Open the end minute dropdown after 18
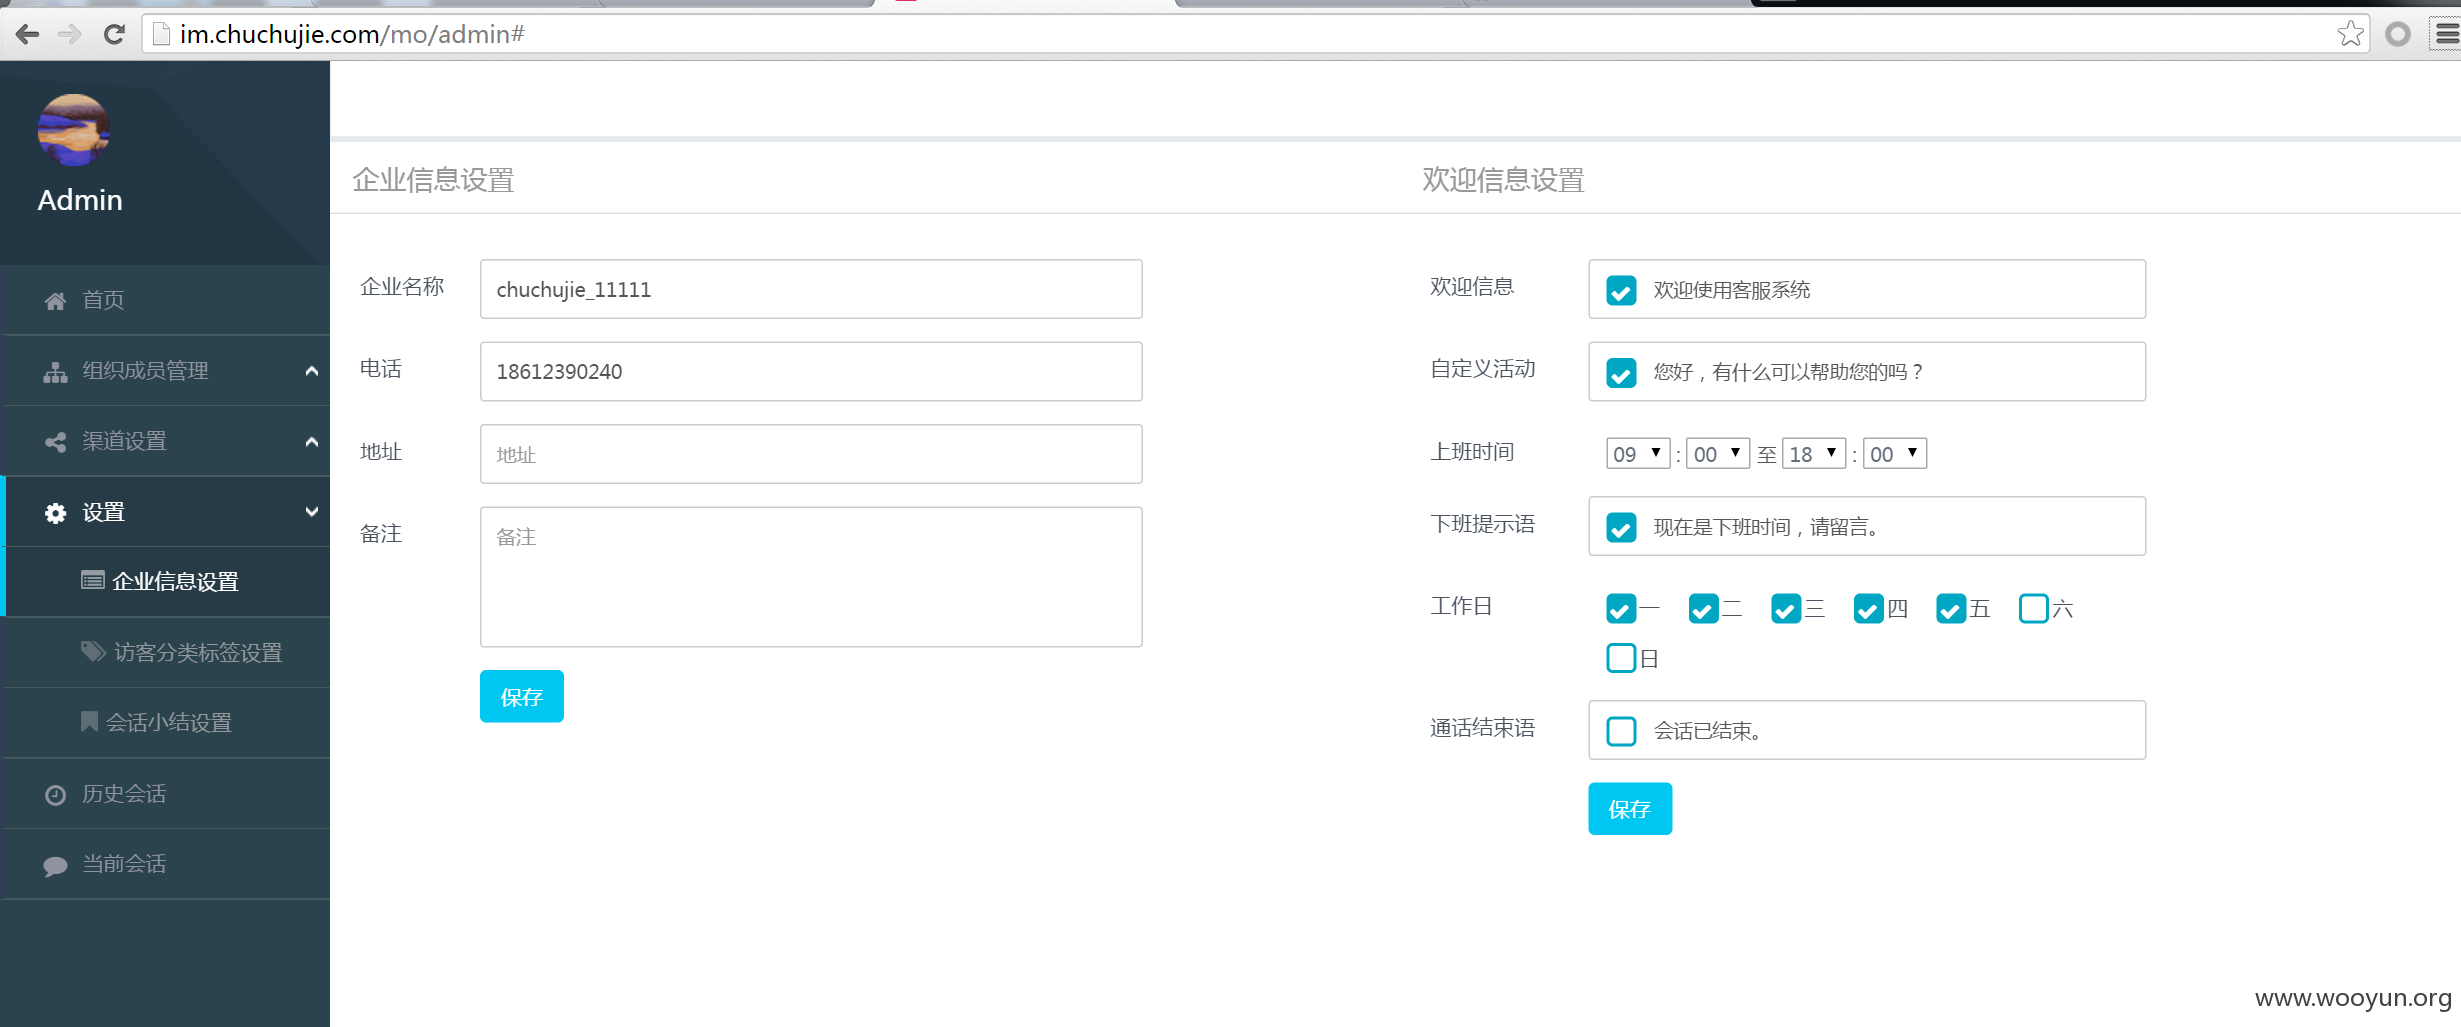The image size is (2461, 1027). 1895,454
